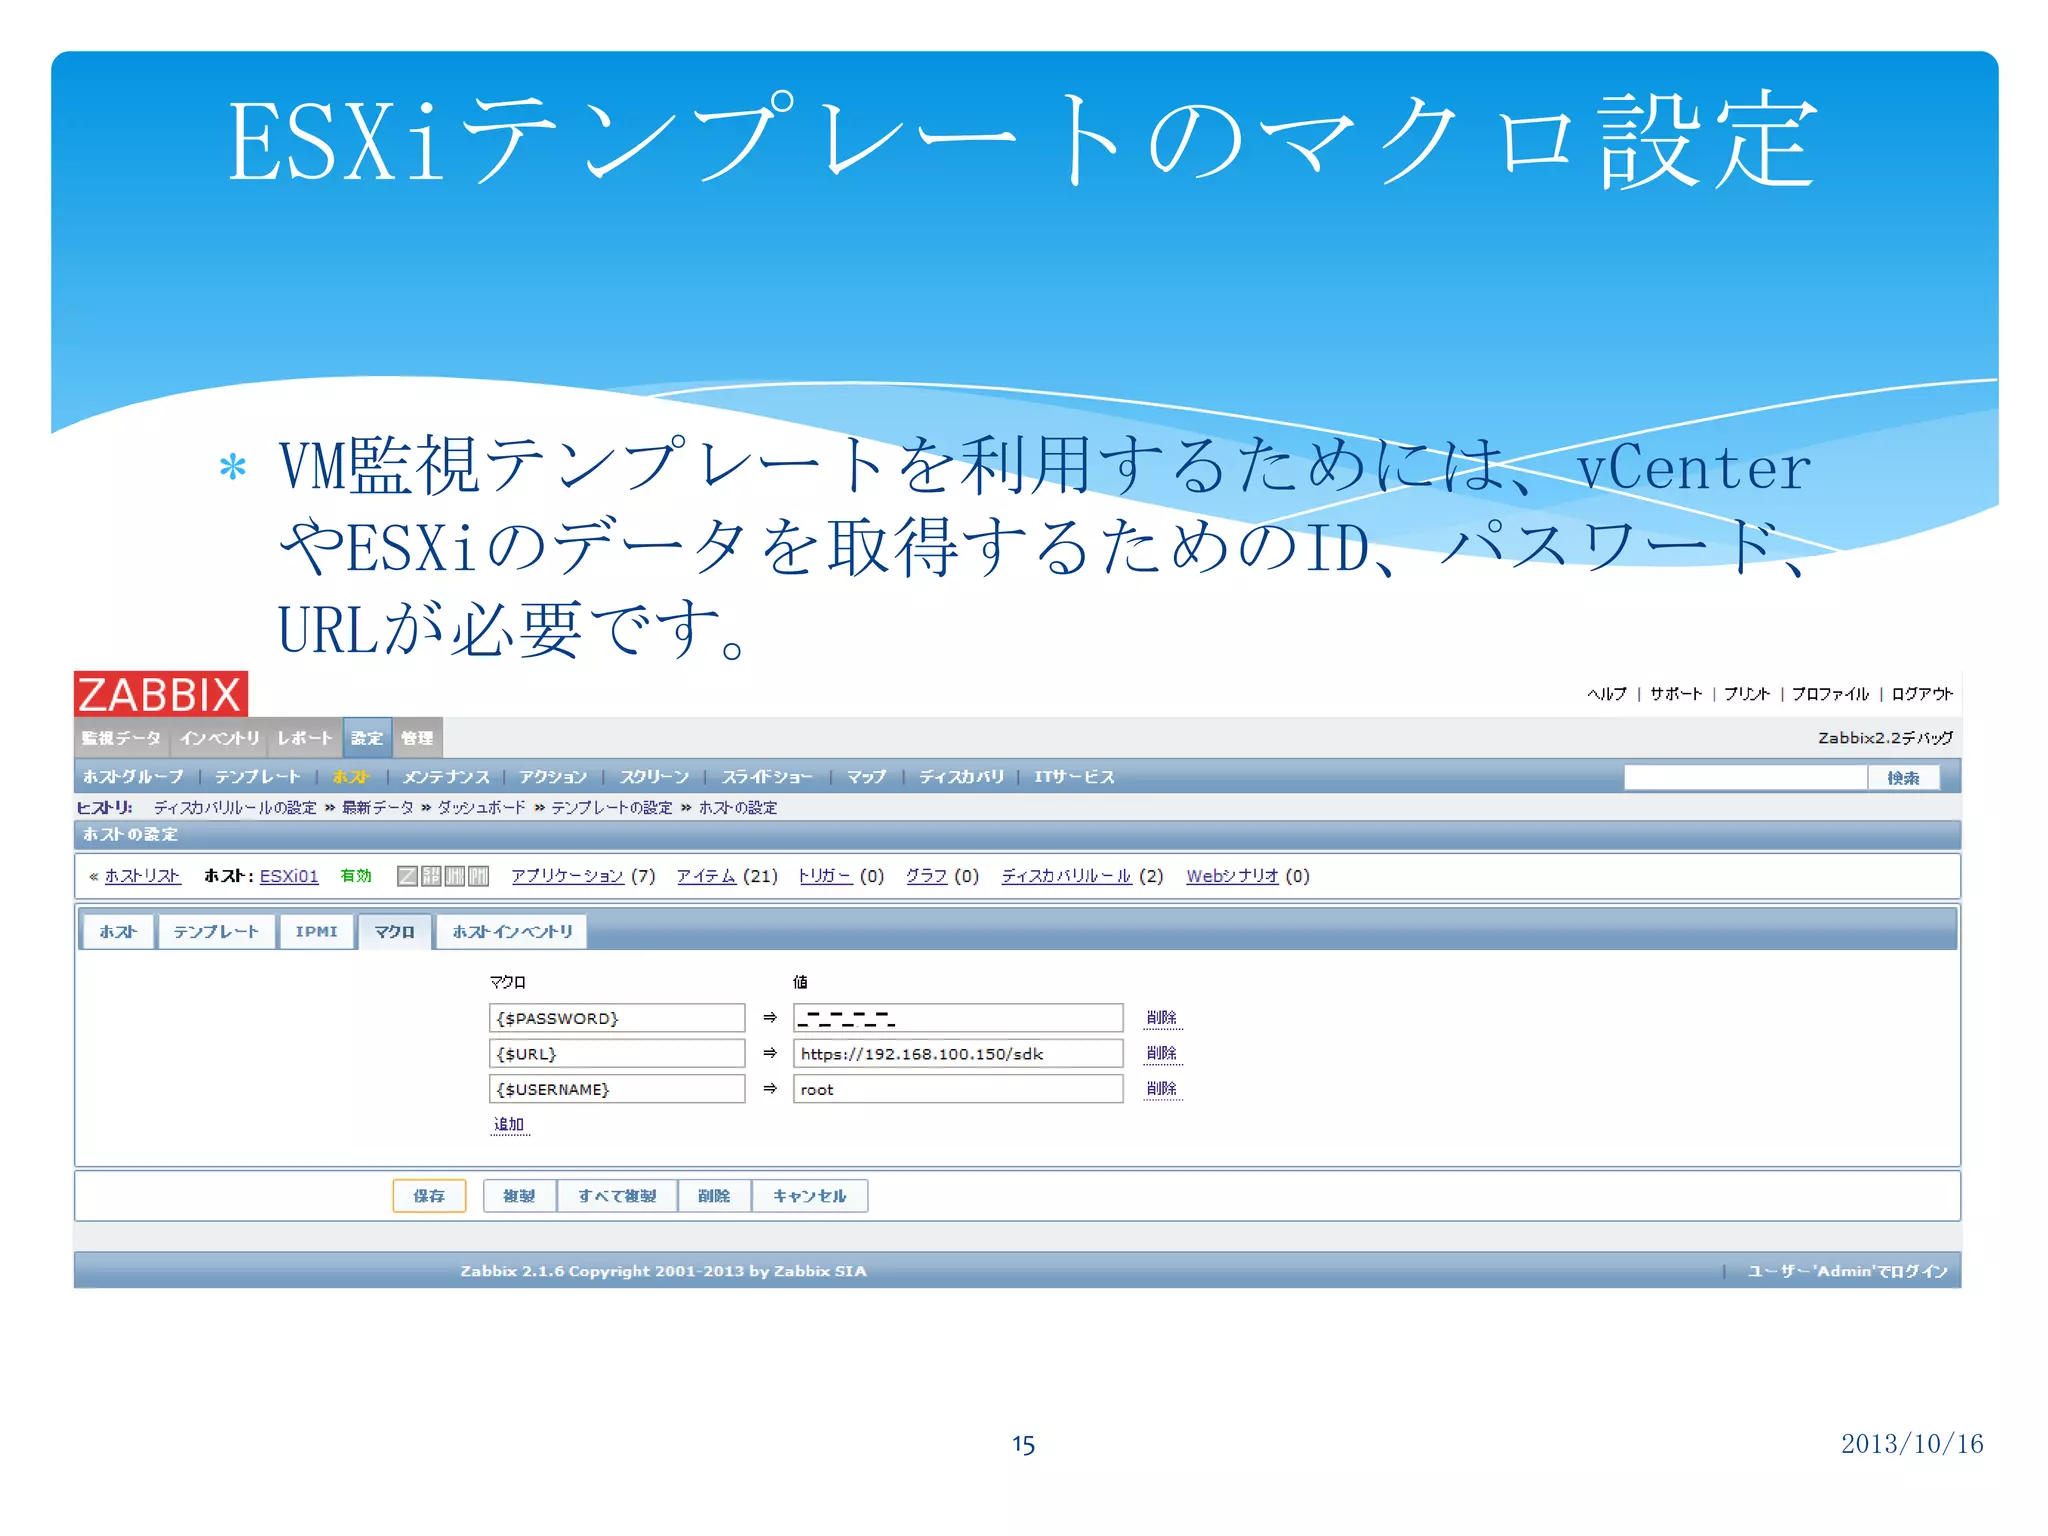Select スクリーン in the submenu
Image resolution: width=2048 pixels, height=1536 pixels.
pos(654,777)
